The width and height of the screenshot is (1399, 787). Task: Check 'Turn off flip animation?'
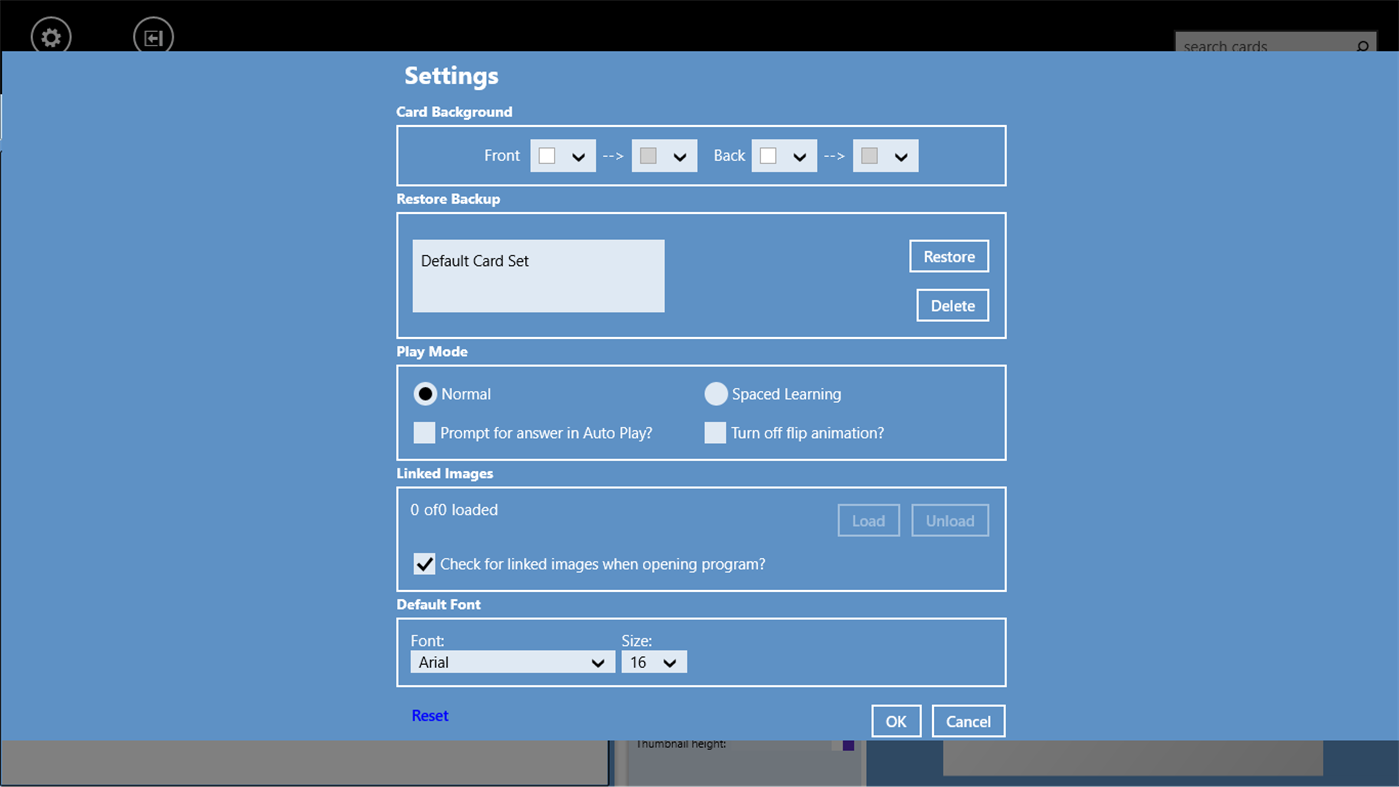coord(715,432)
